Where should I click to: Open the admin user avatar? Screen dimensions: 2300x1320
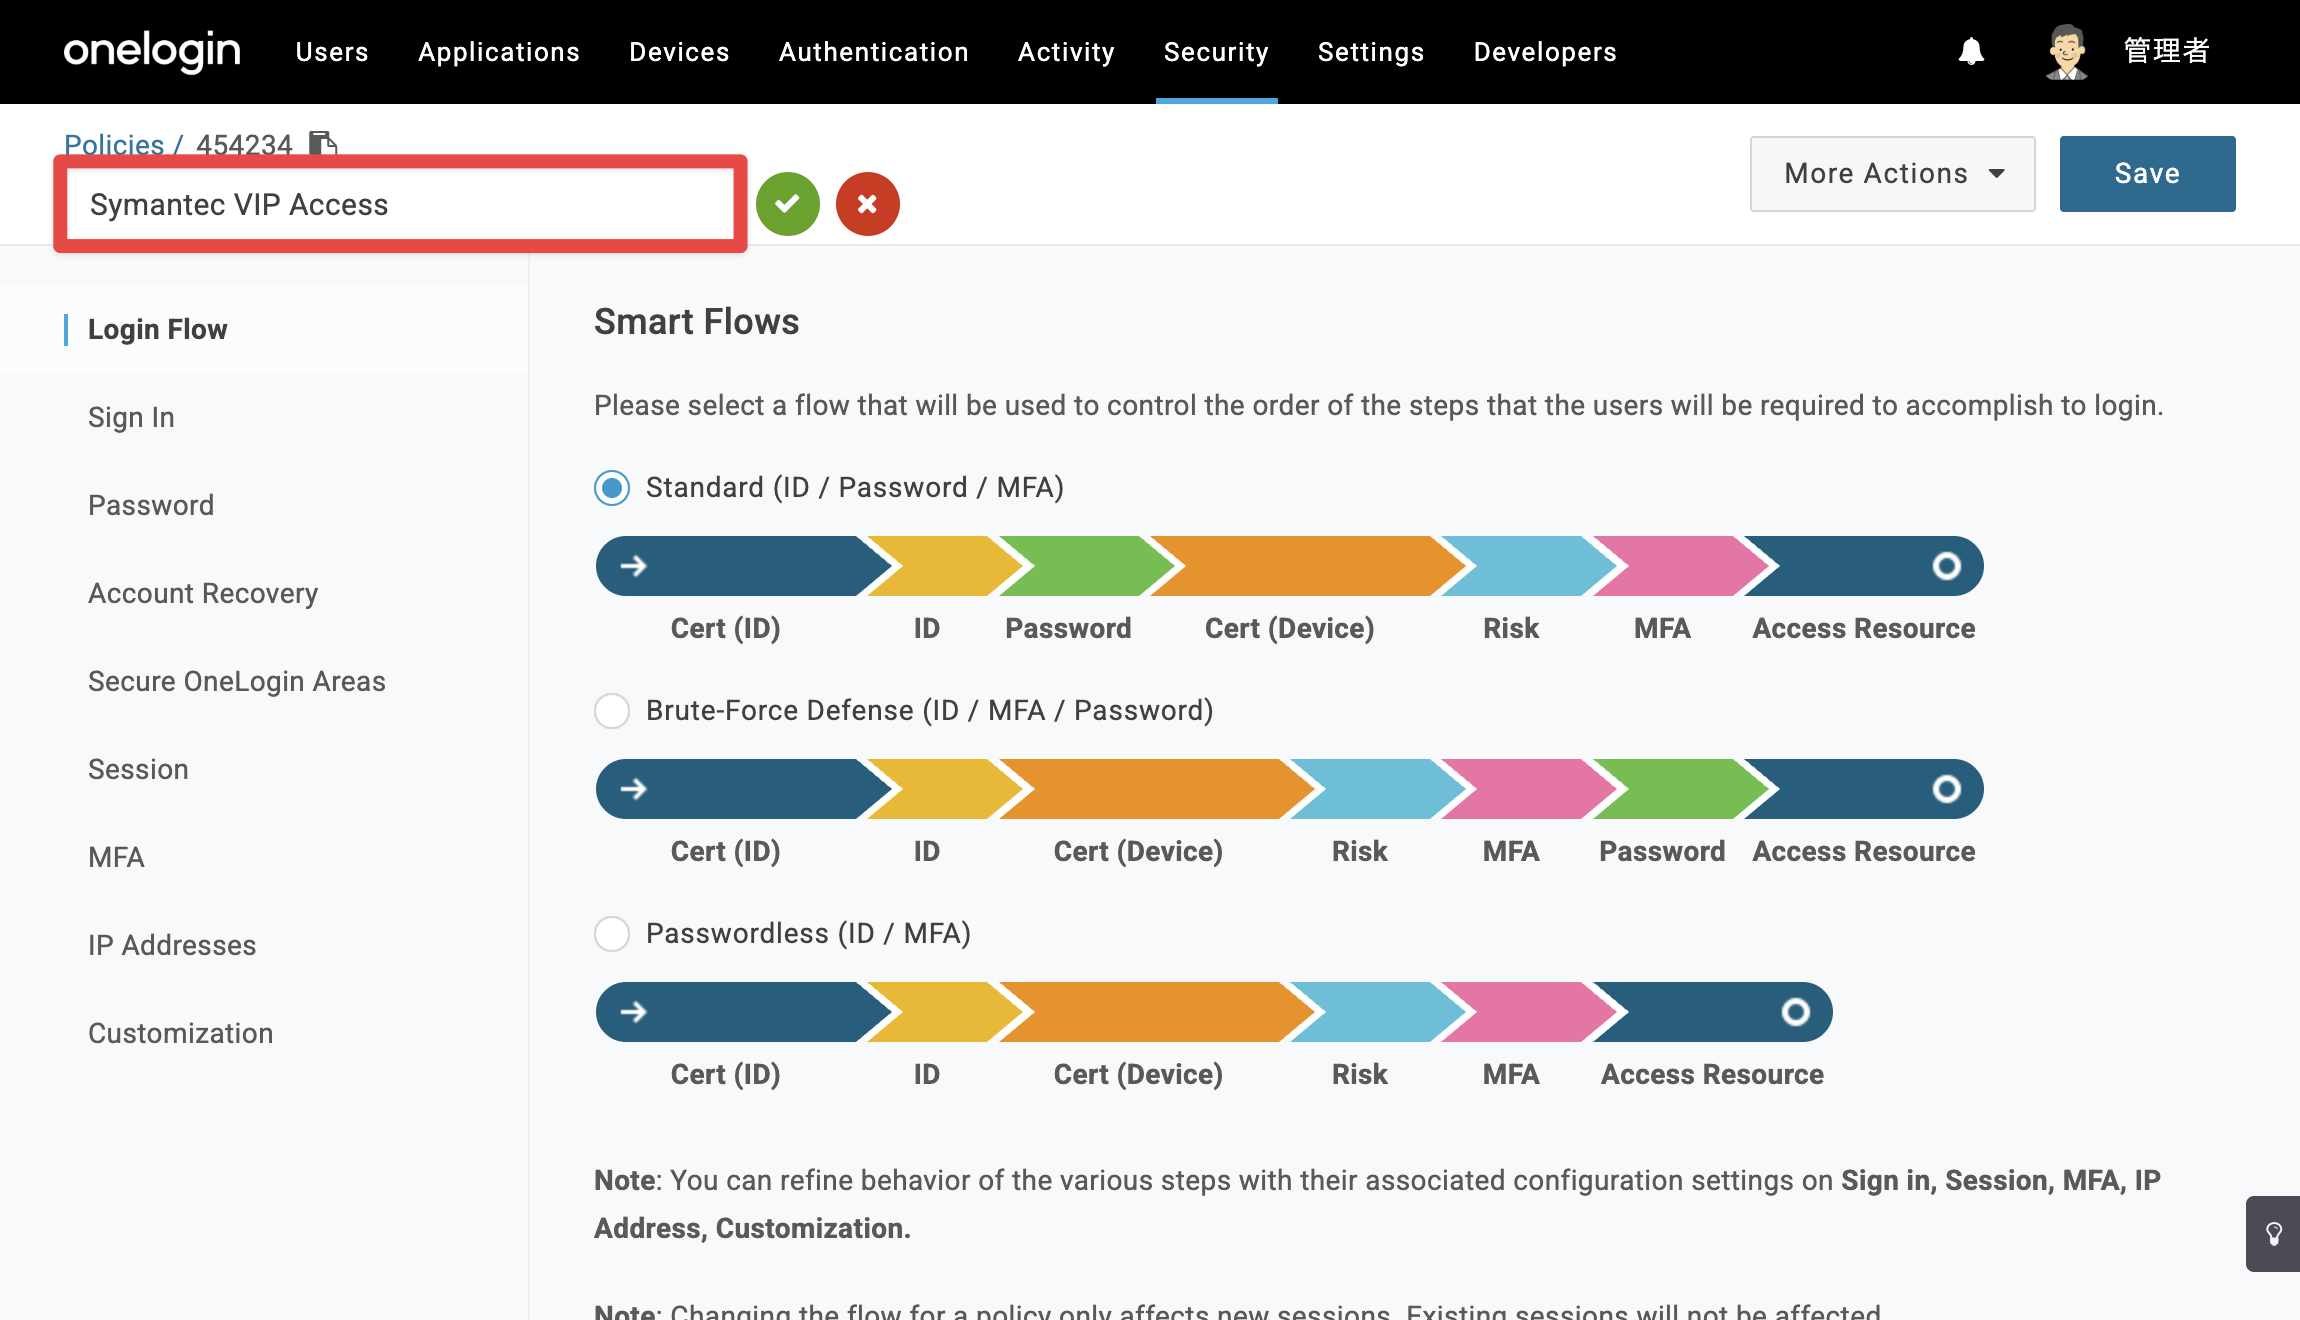[2066, 51]
